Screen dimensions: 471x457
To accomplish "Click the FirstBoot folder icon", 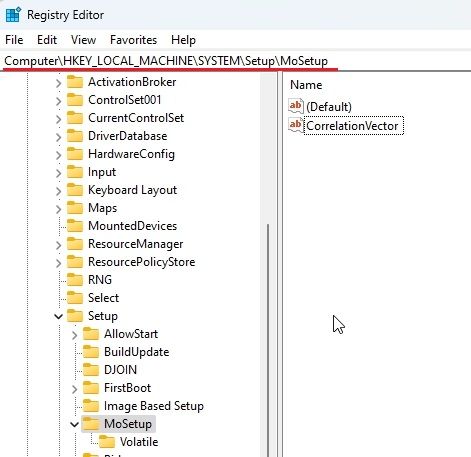I will [91, 388].
